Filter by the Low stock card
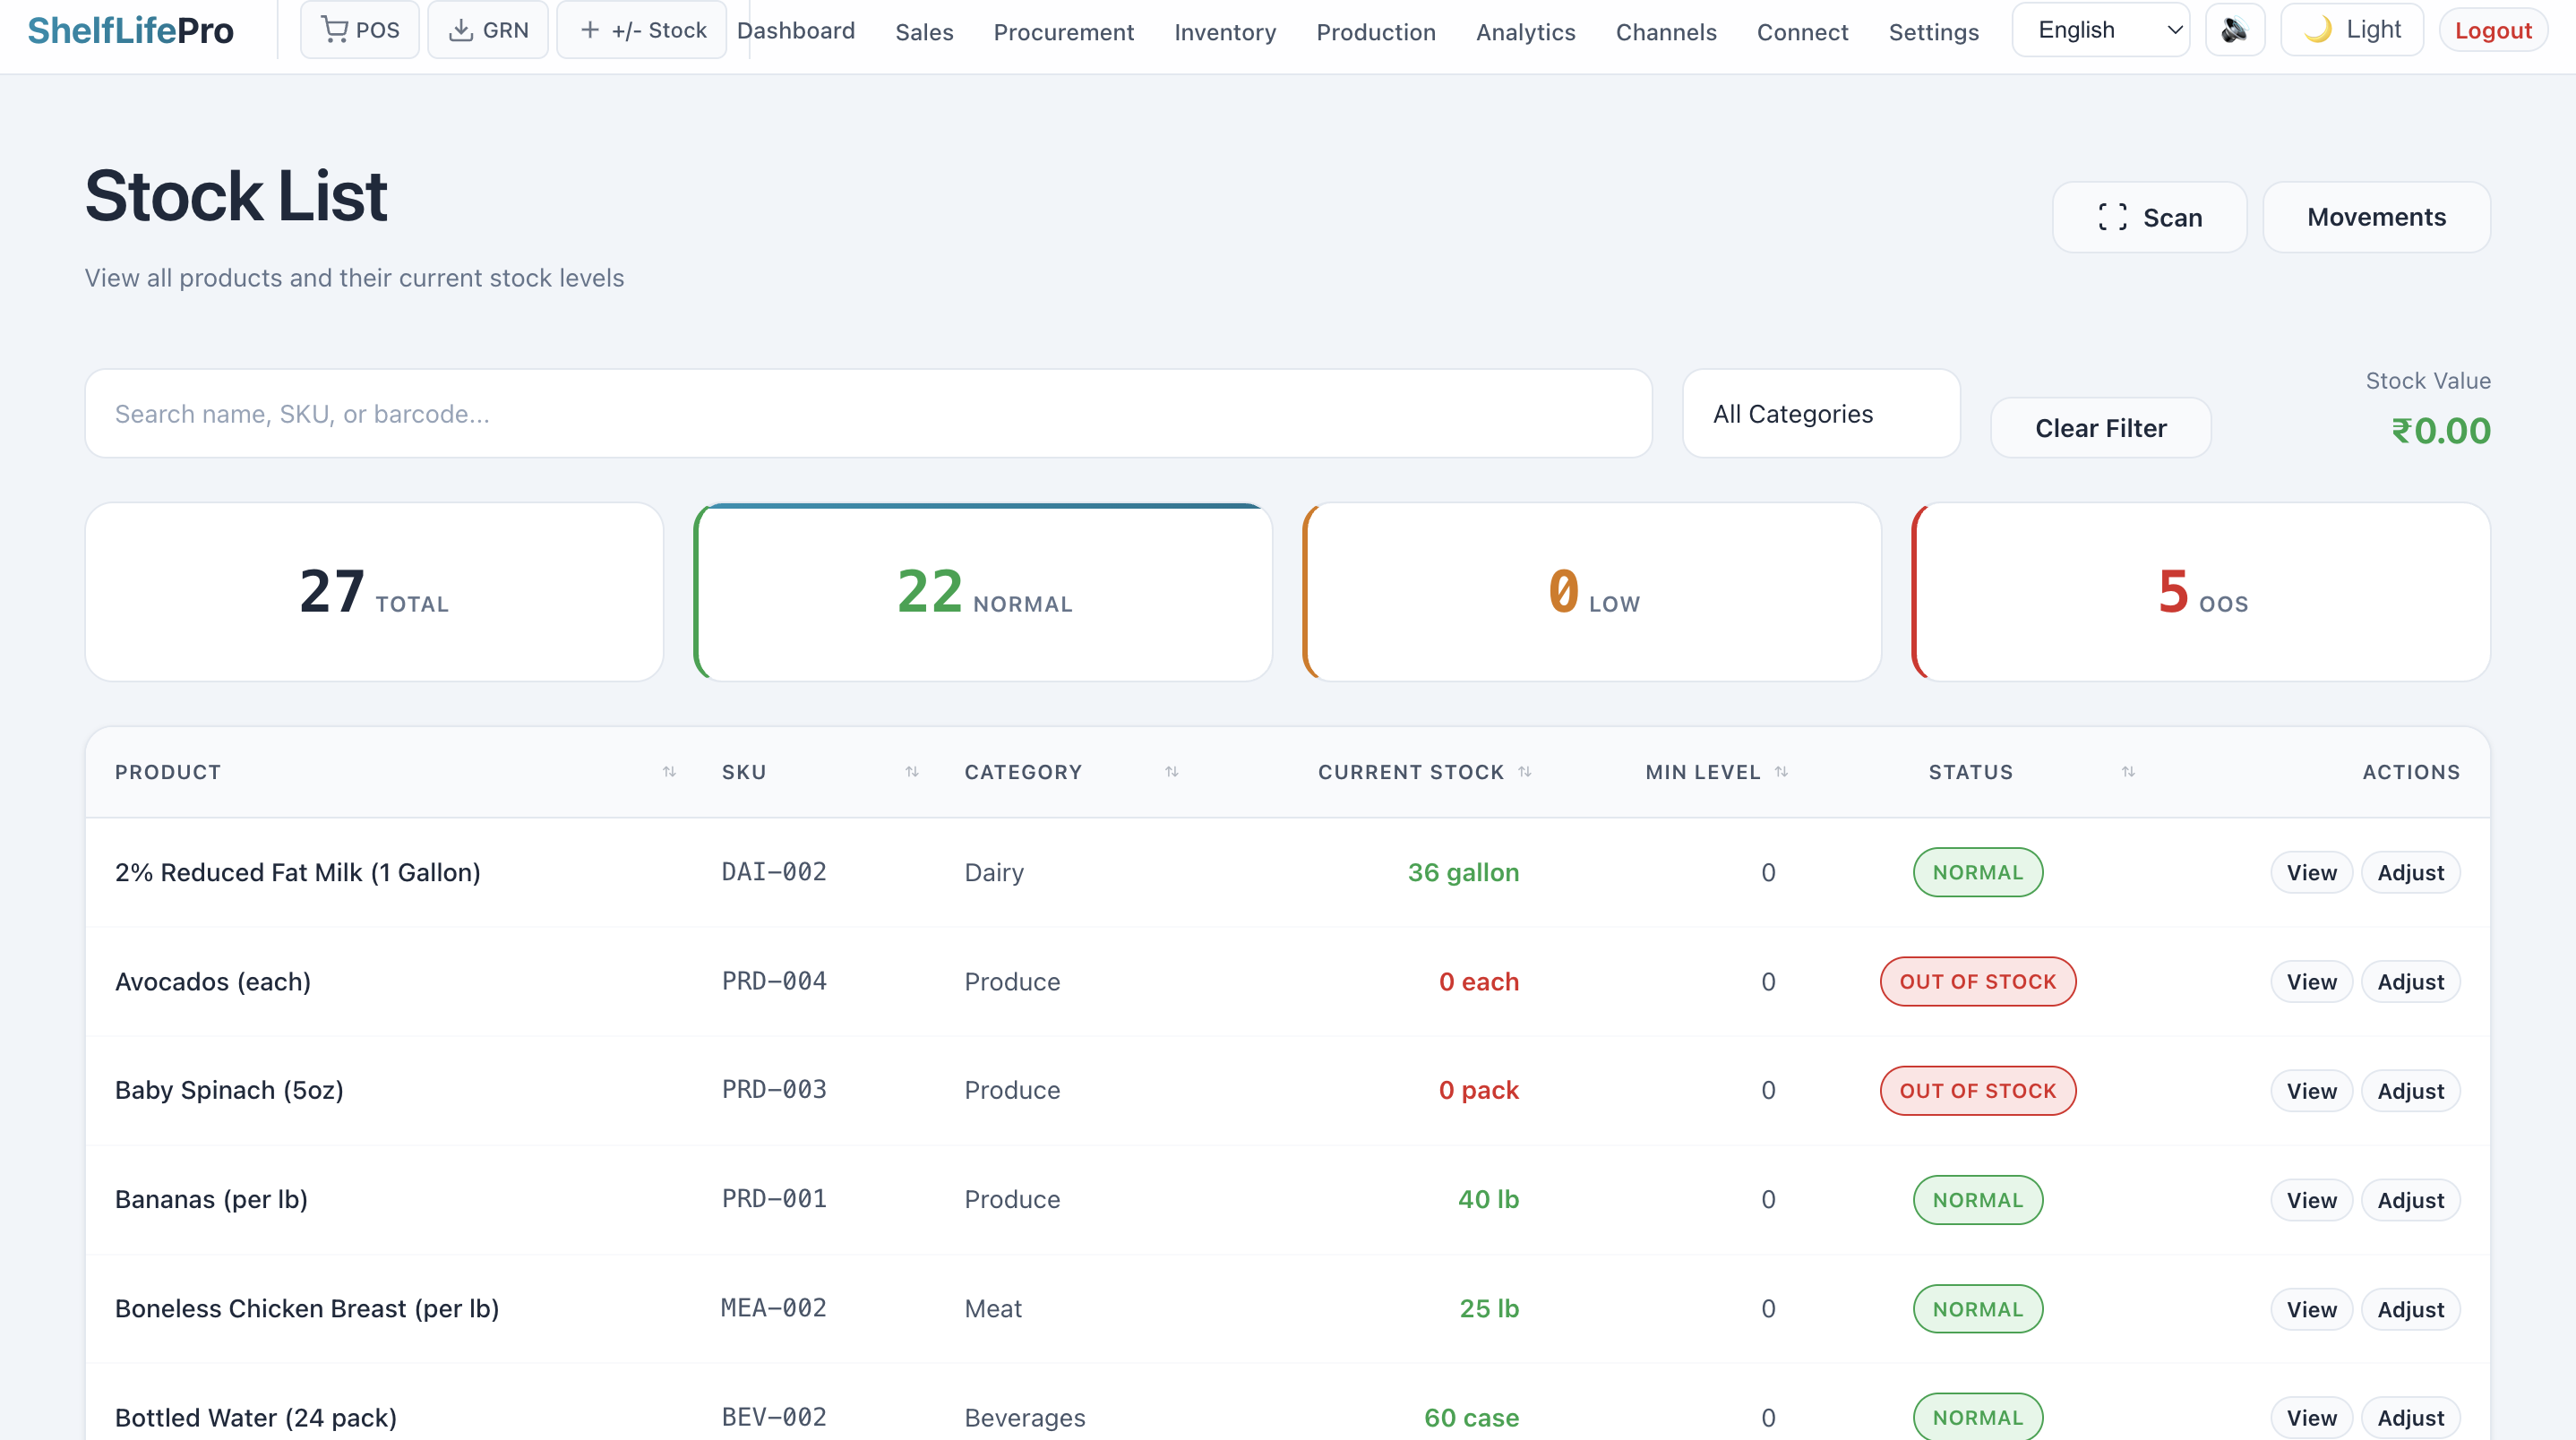The image size is (2576, 1440). [x=1592, y=592]
